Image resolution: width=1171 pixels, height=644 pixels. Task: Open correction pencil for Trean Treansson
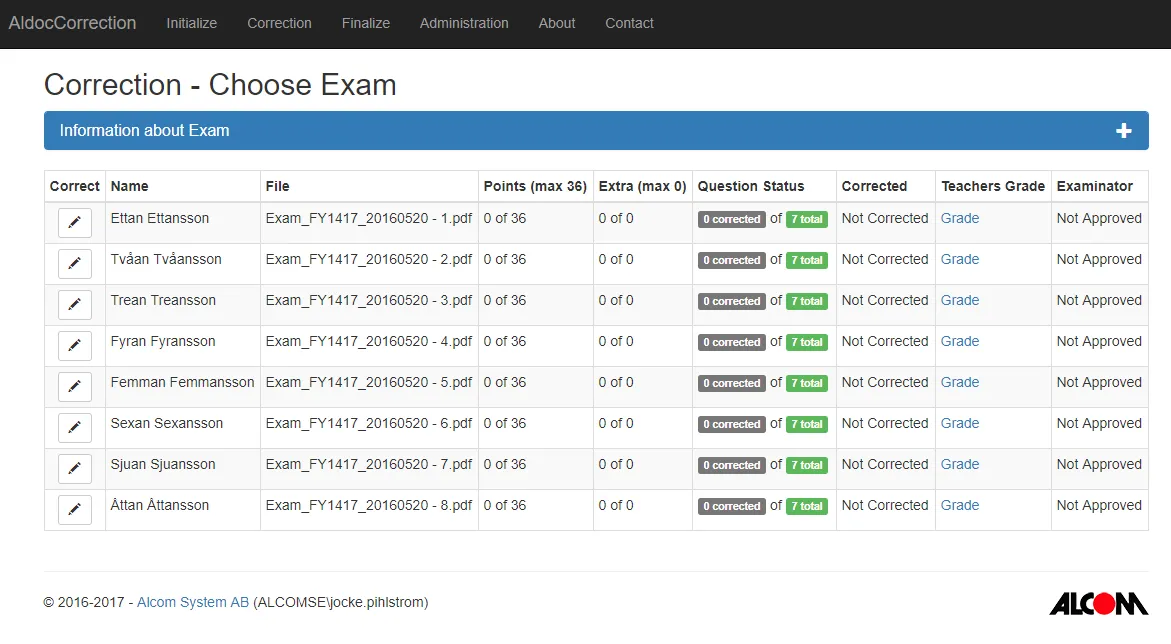point(75,305)
